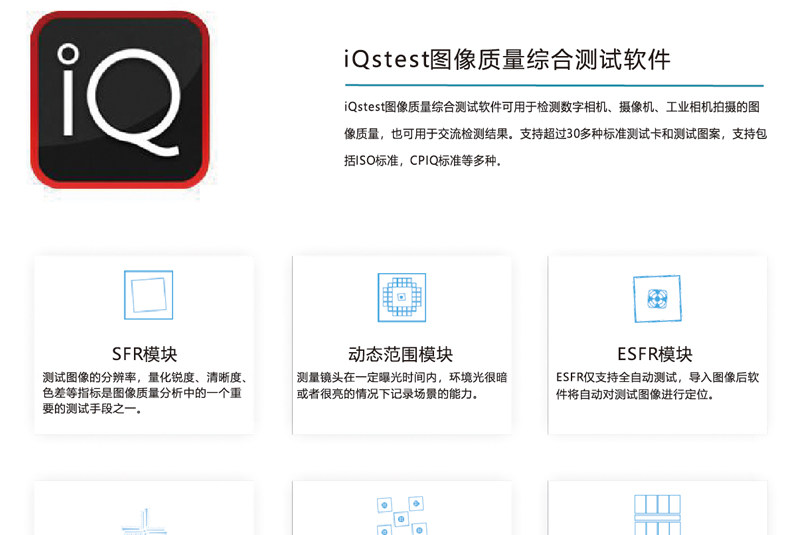Click the stacked columns grid module icon
This screenshot has height=535, width=790.
tap(657, 515)
